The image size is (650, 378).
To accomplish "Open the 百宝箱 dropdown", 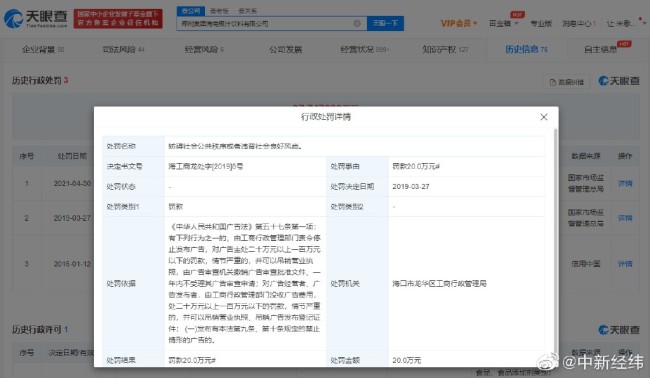I will 504,23.
